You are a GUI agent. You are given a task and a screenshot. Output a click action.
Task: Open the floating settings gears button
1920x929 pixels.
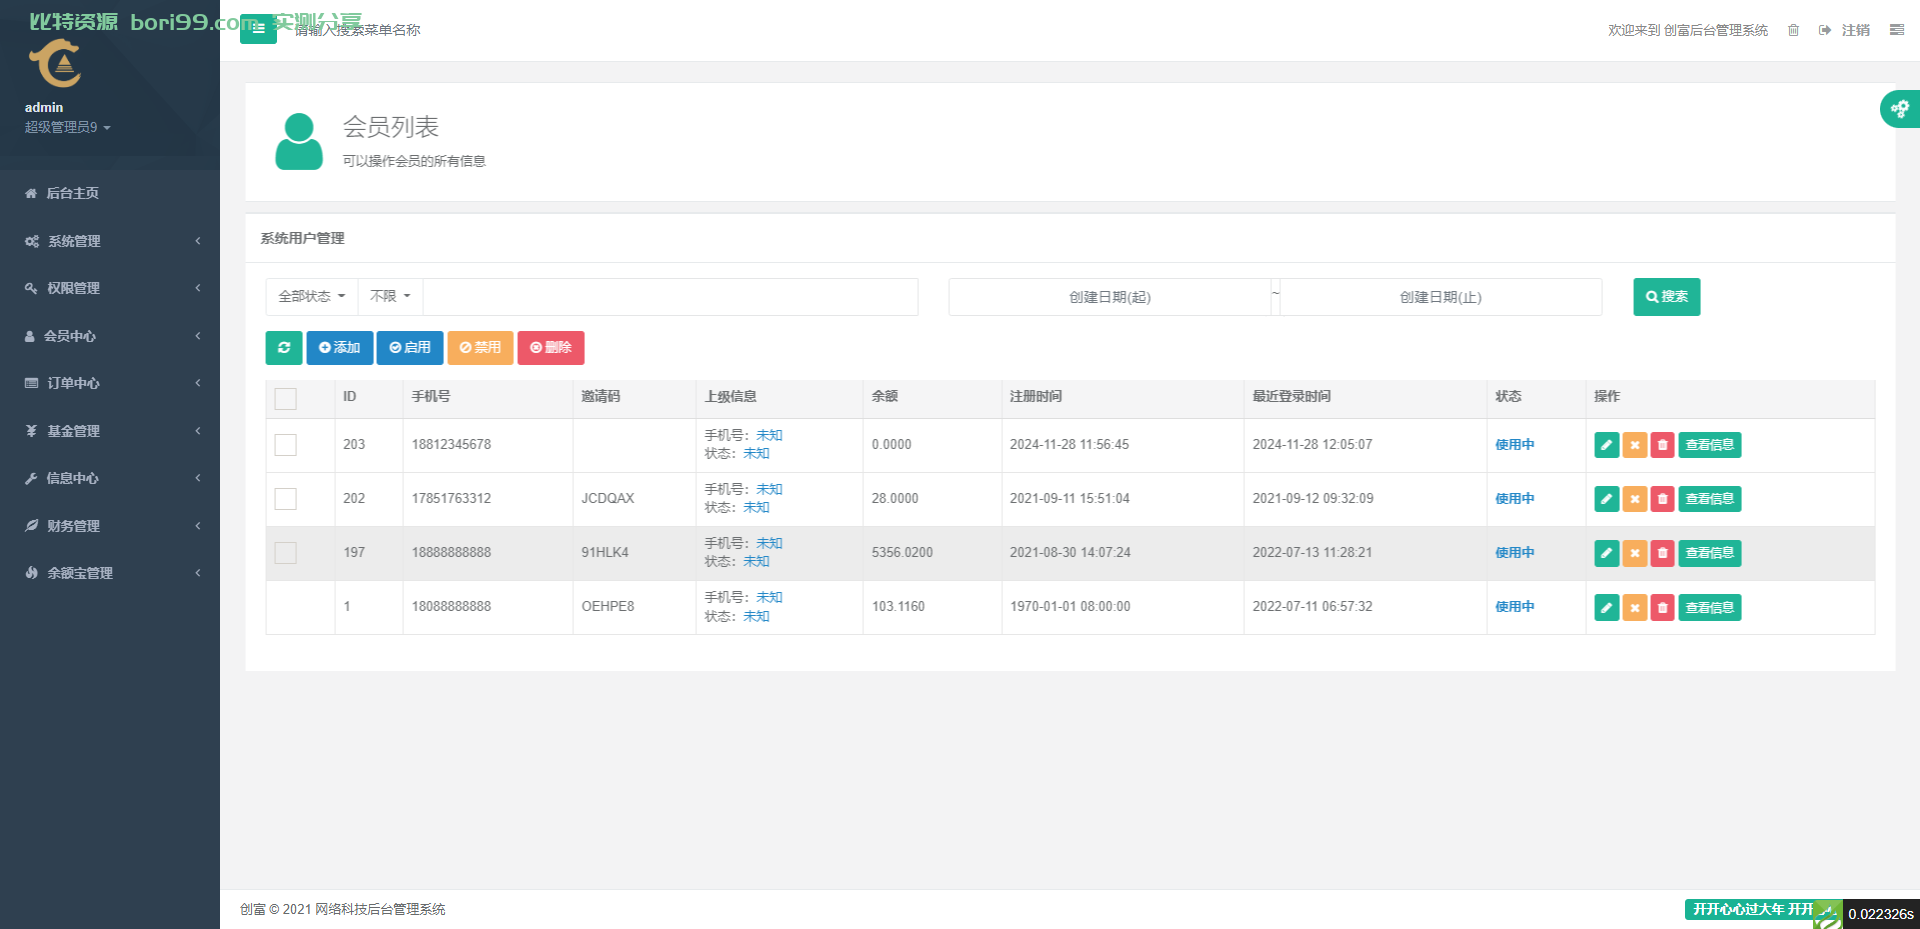point(1900,109)
